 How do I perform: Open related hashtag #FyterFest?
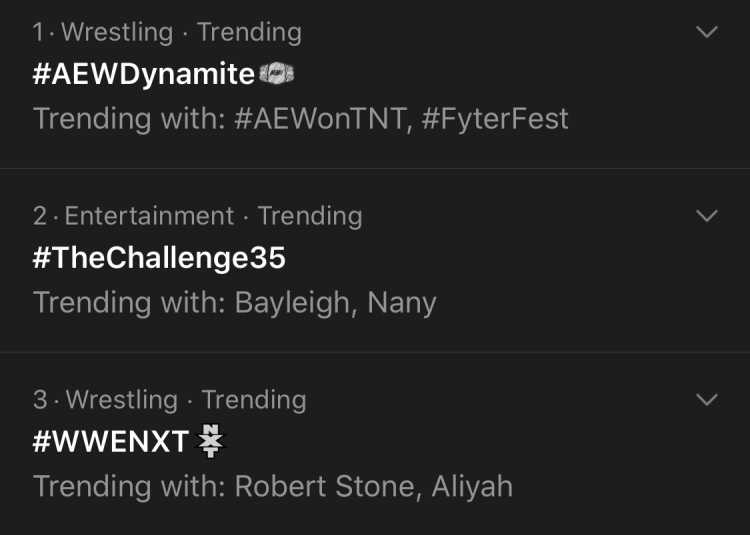(x=495, y=119)
